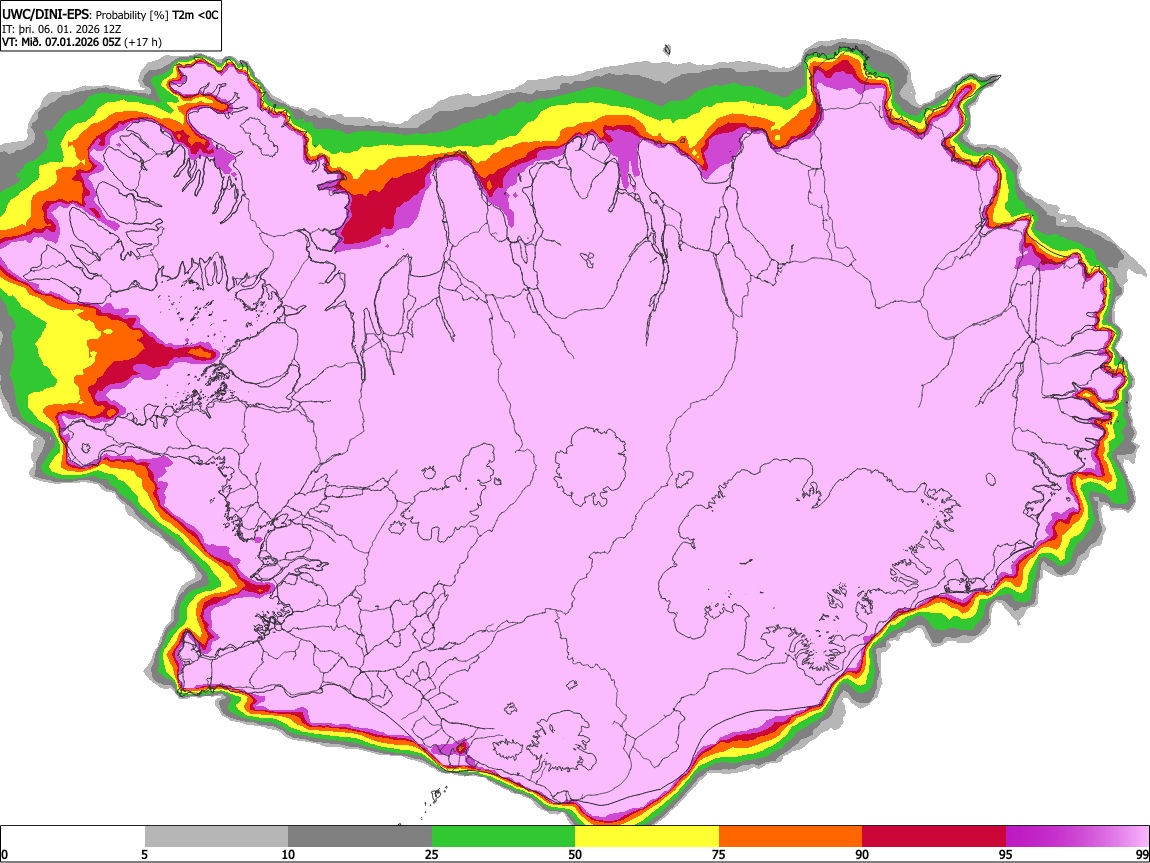Click the 'IT: þri. 06. 01. 2026 12Z' line
Screen dimensions: 1150x863
tap(62, 29)
